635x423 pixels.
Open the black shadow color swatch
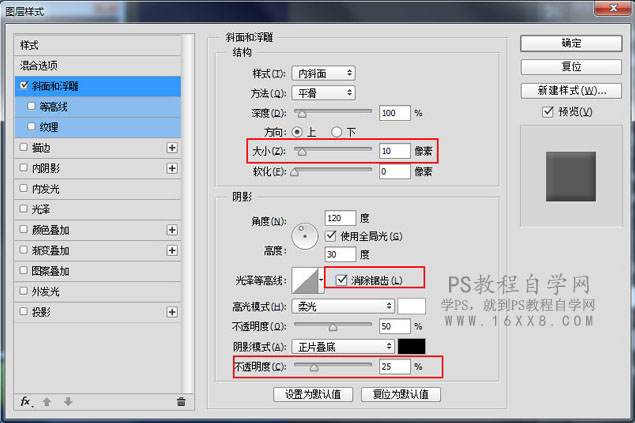click(x=411, y=346)
